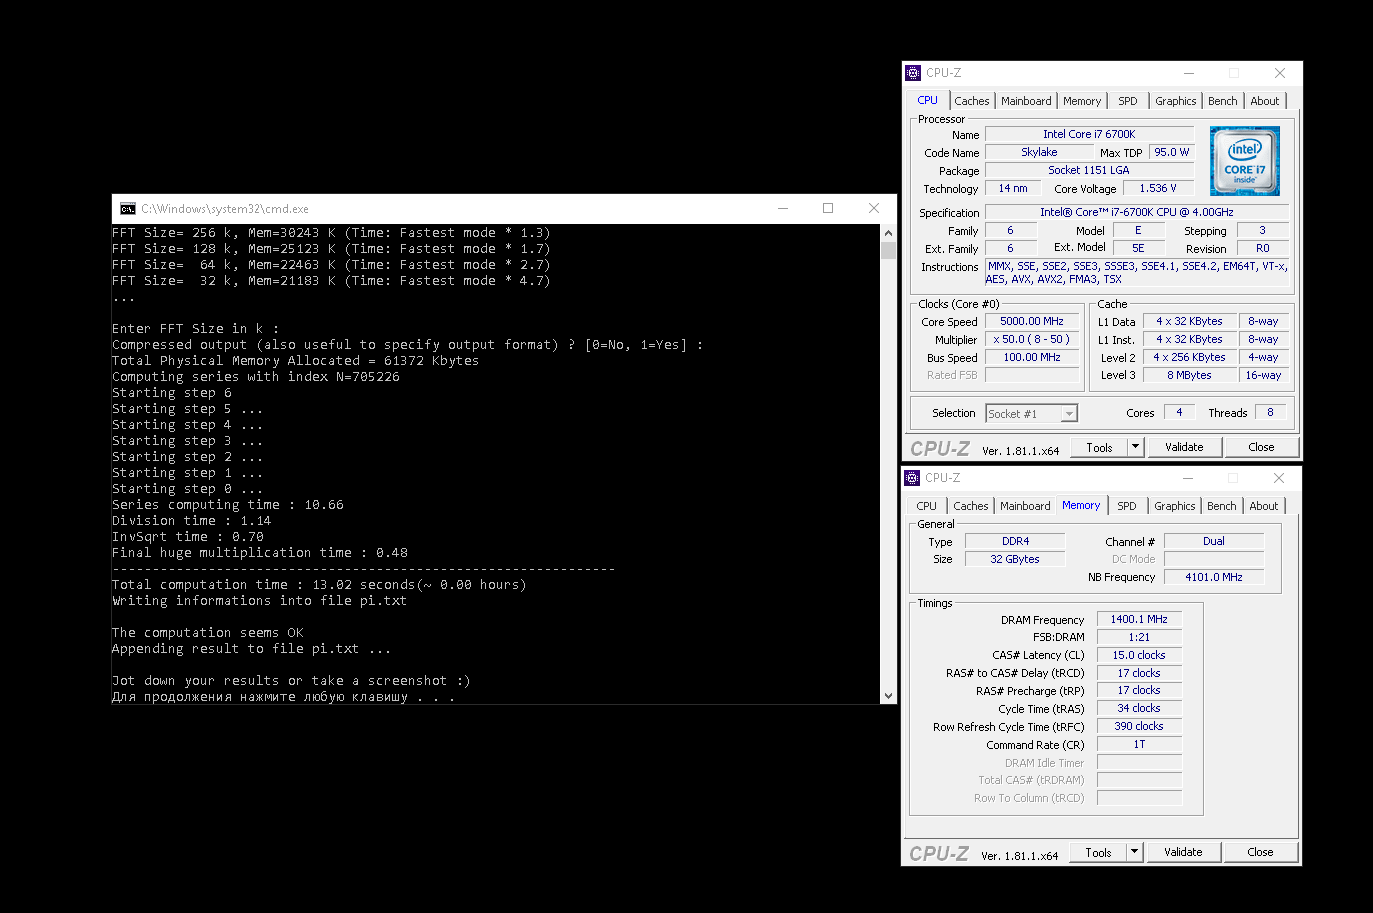The image size is (1373, 913).
Task: Open Bench tab in upper CPU-Z
Action: point(1222,101)
